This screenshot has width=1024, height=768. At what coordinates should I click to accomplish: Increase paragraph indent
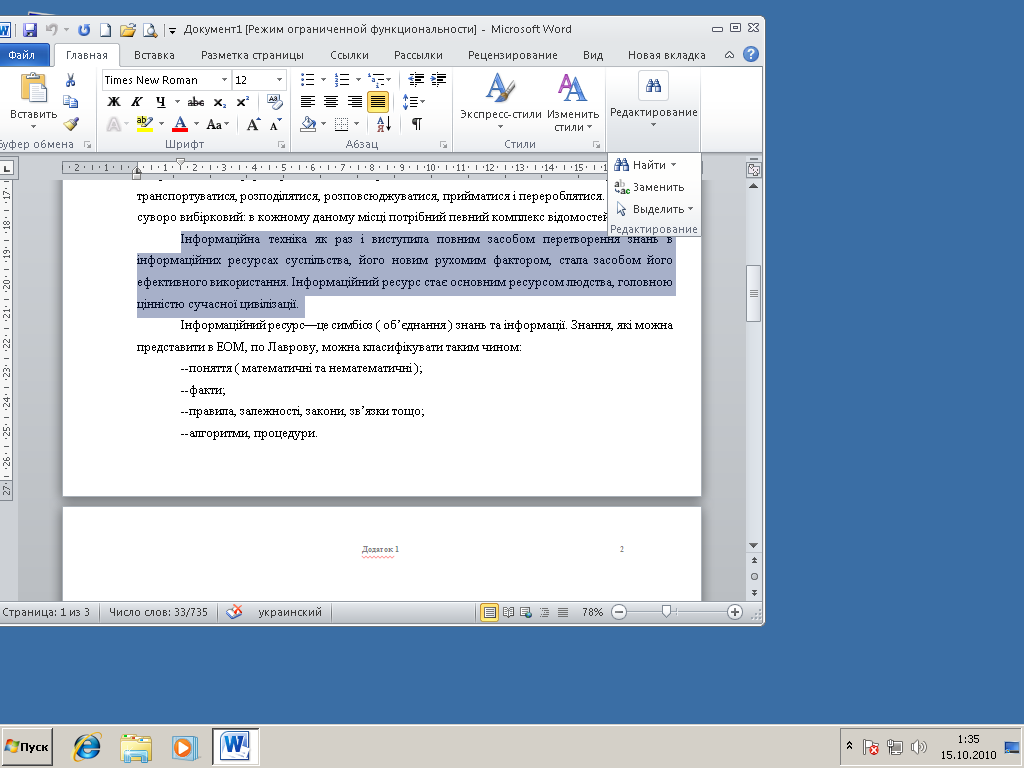point(438,80)
